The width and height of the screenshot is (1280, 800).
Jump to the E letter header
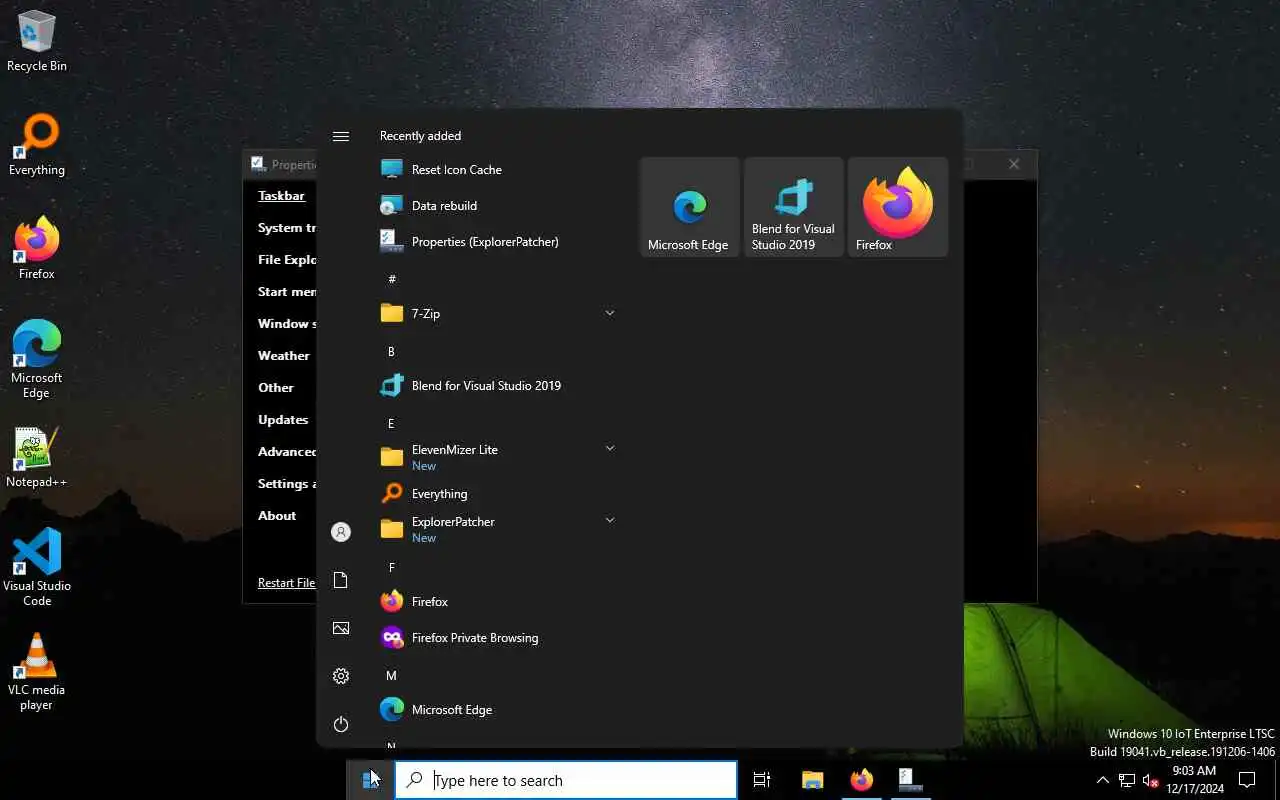coord(391,423)
